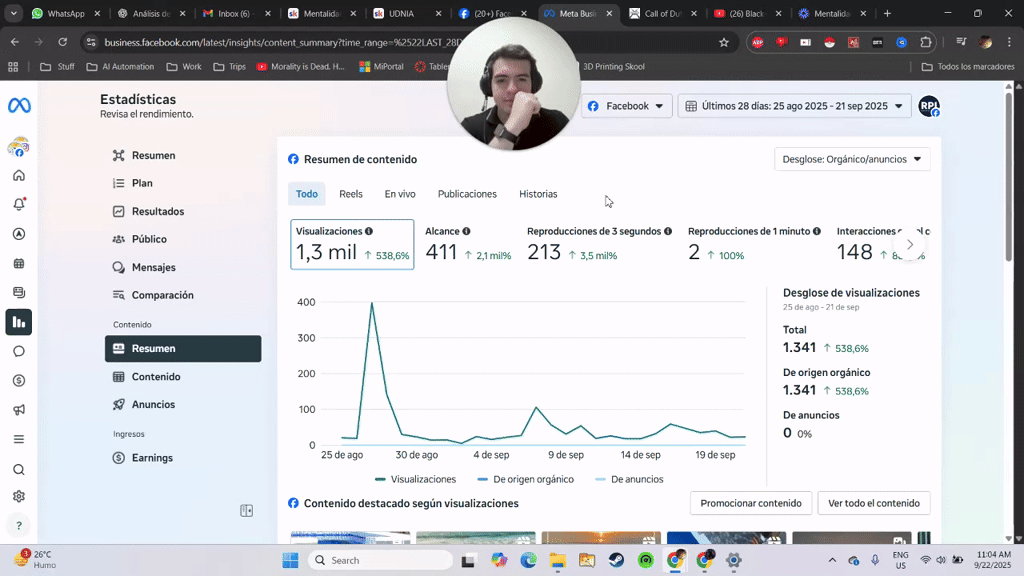Viewport: 1024px width, 576px height.
Task: Switch to Publicaciones tab
Action: [467, 194]
